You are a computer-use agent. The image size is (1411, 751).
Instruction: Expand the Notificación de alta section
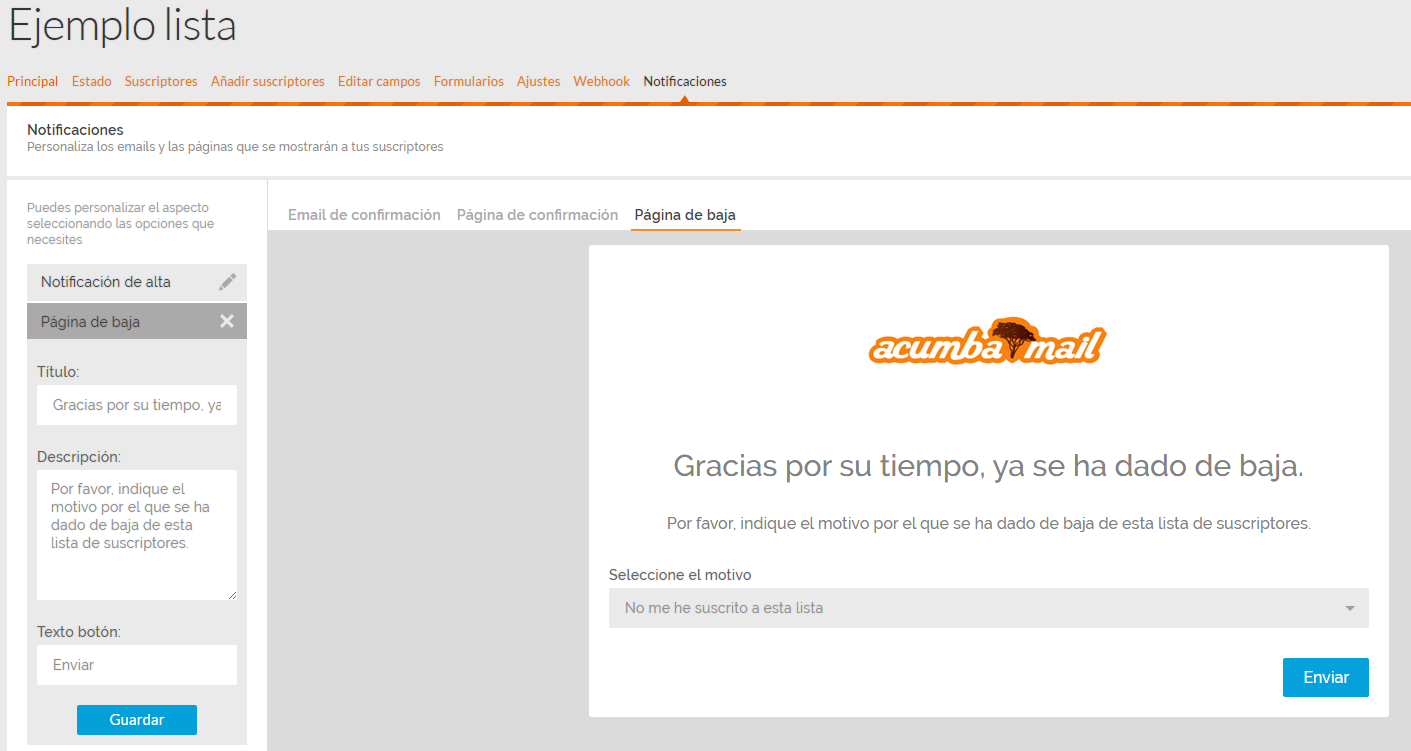click(106, 282)
